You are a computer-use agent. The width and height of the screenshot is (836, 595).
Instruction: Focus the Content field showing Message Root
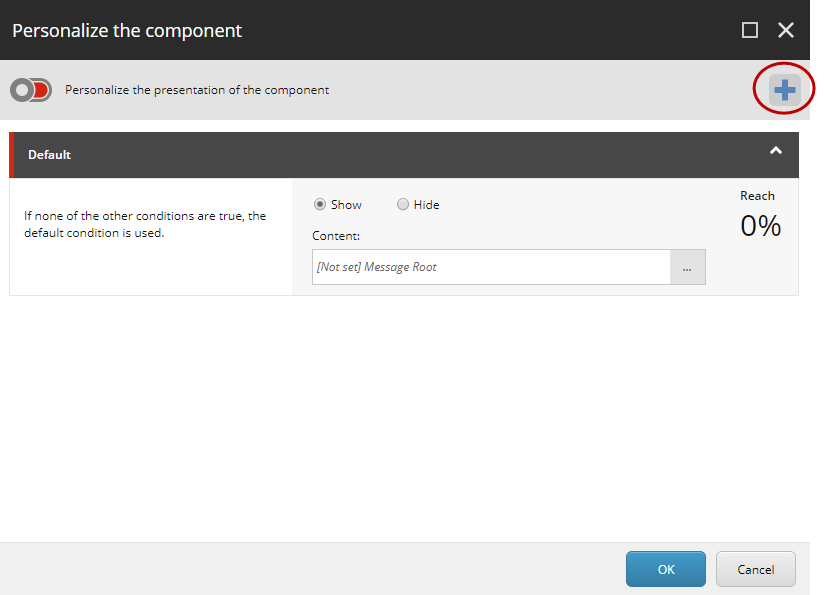(491, 267)
